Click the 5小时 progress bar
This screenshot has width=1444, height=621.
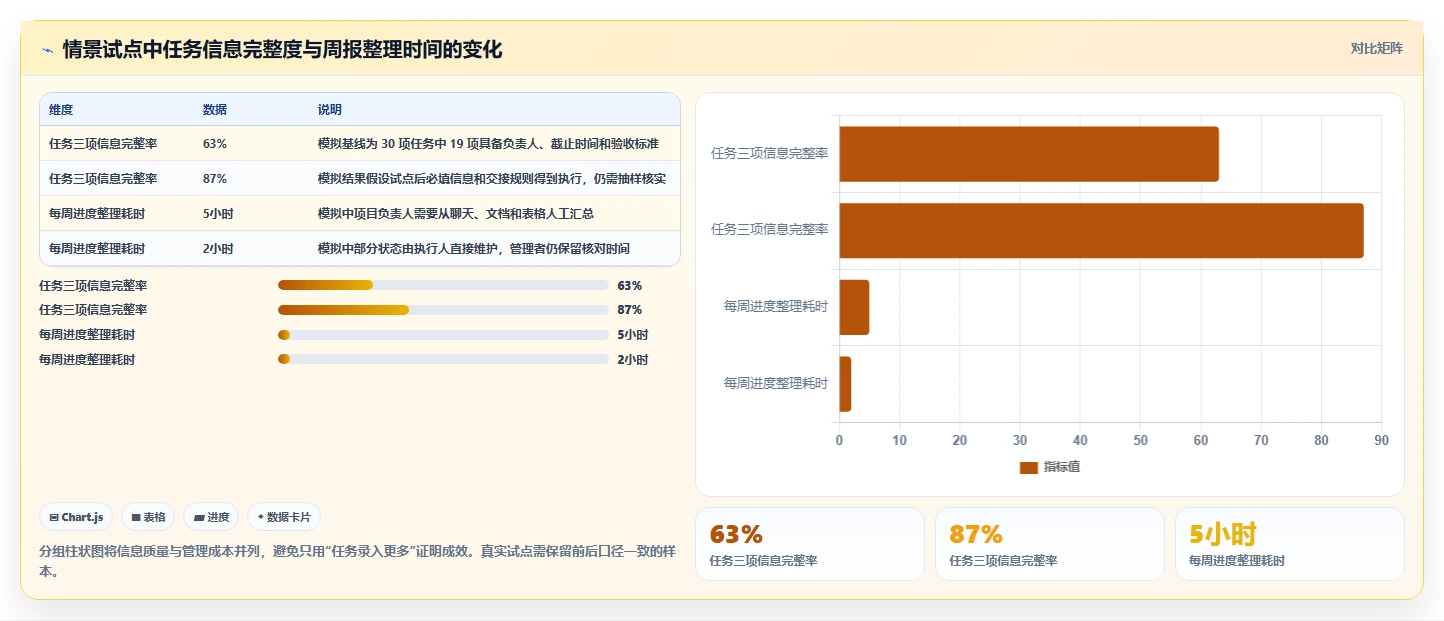pyautogui.click(x=443, y=335)
